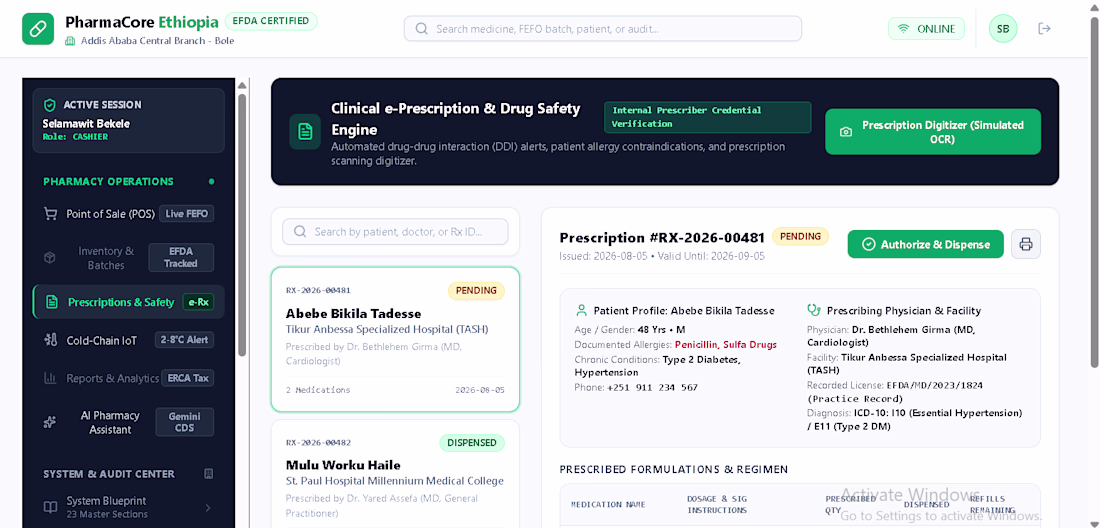1100x528 pixels.
Task: Open Prescriptions & Safety menu item
Action: [x=128, y=302]
